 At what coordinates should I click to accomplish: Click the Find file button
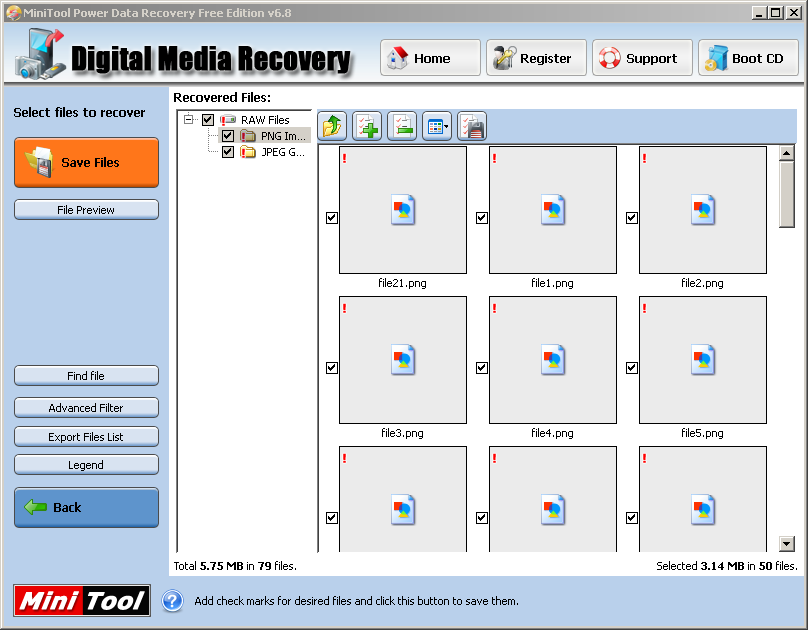87,376
